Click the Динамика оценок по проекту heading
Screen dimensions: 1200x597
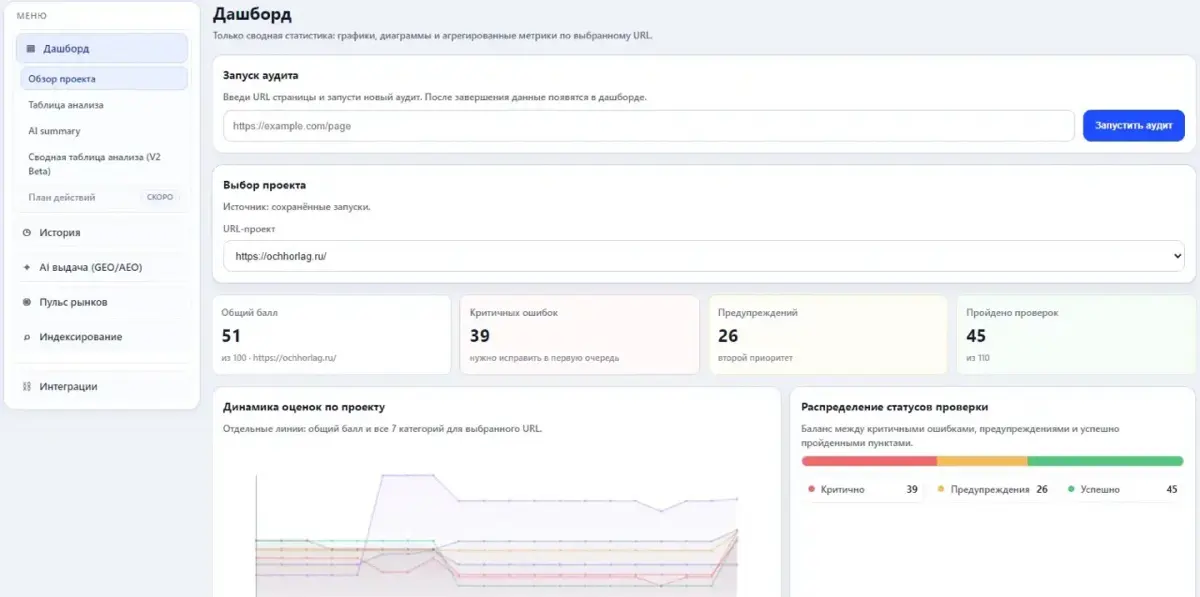pos(304,407)
